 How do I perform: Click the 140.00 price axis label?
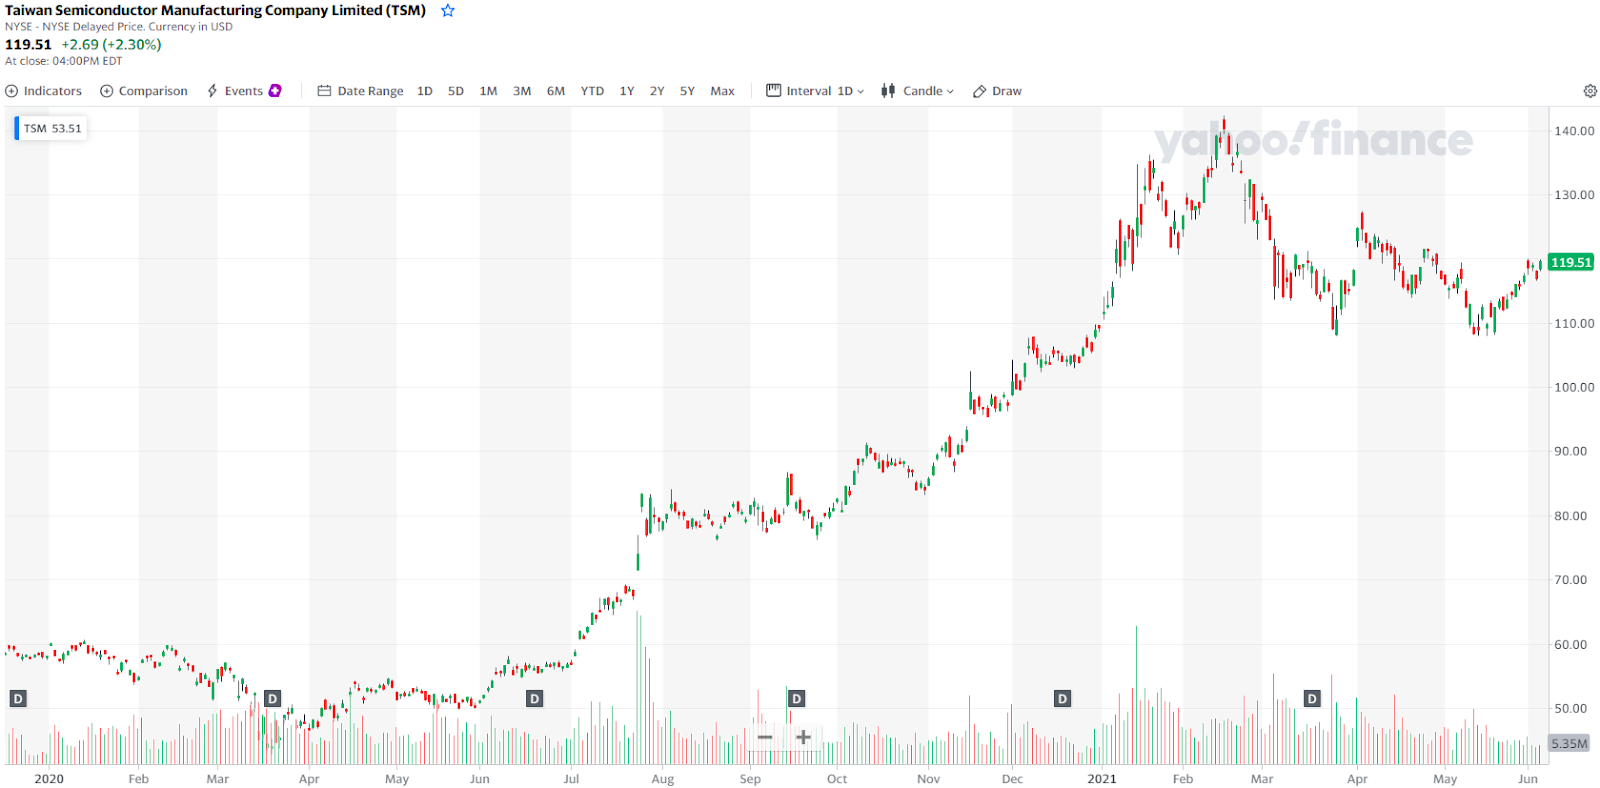coord(1574,131)
